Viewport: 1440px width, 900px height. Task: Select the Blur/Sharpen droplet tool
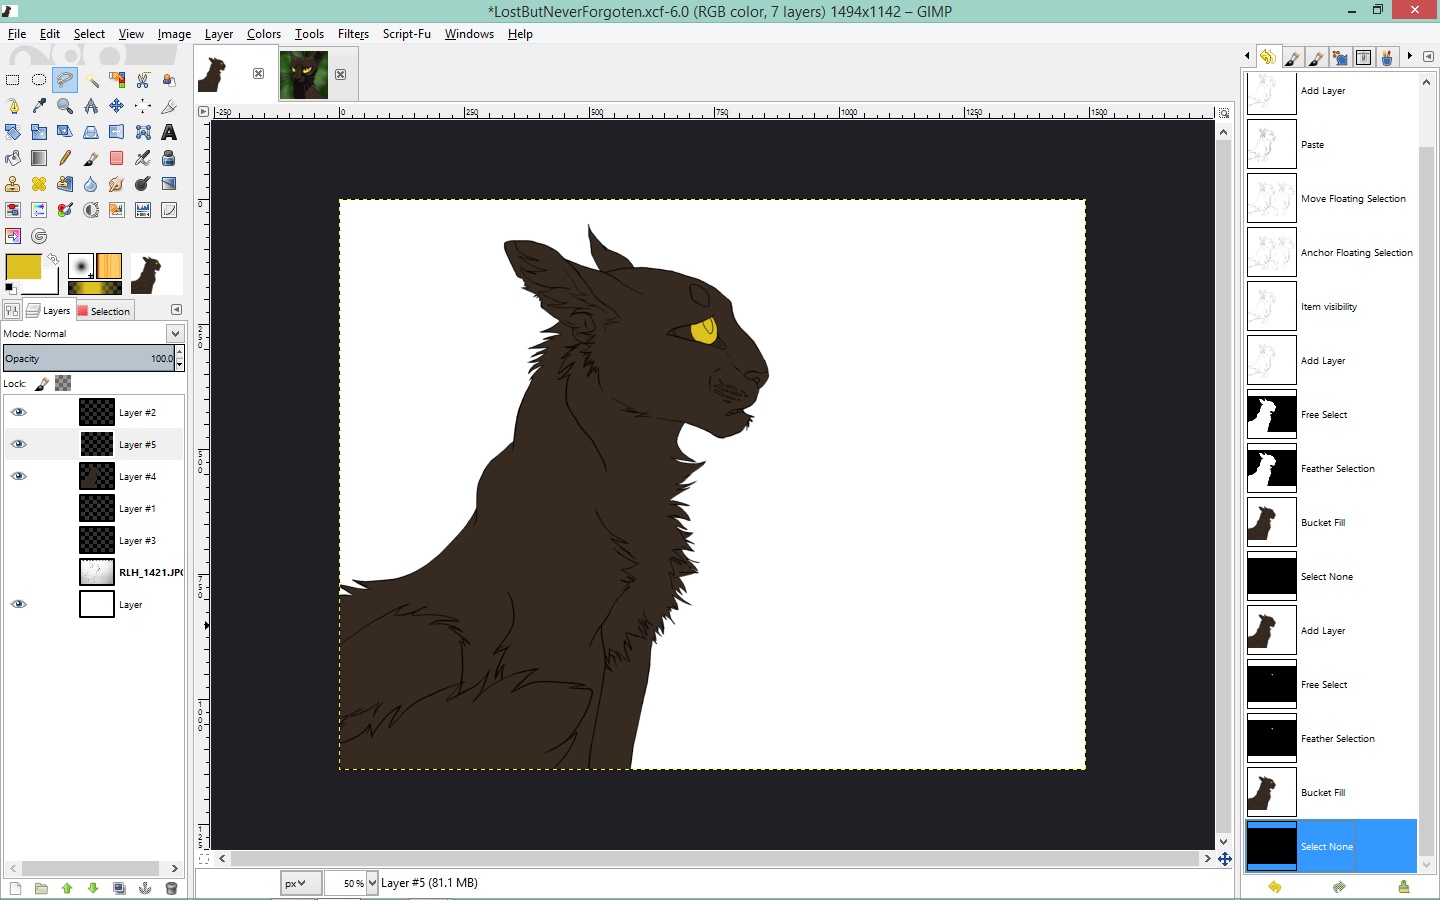click(x=91, y=184)
